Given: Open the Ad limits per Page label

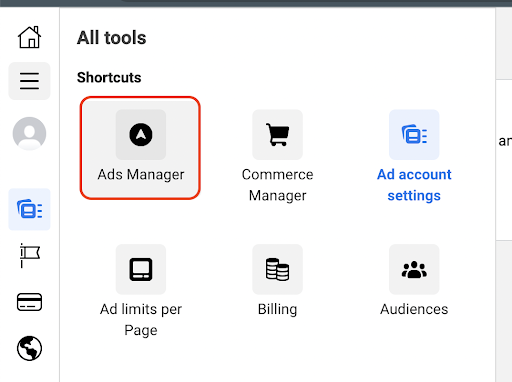Looking at the screenshot, I should coord(141,320).
